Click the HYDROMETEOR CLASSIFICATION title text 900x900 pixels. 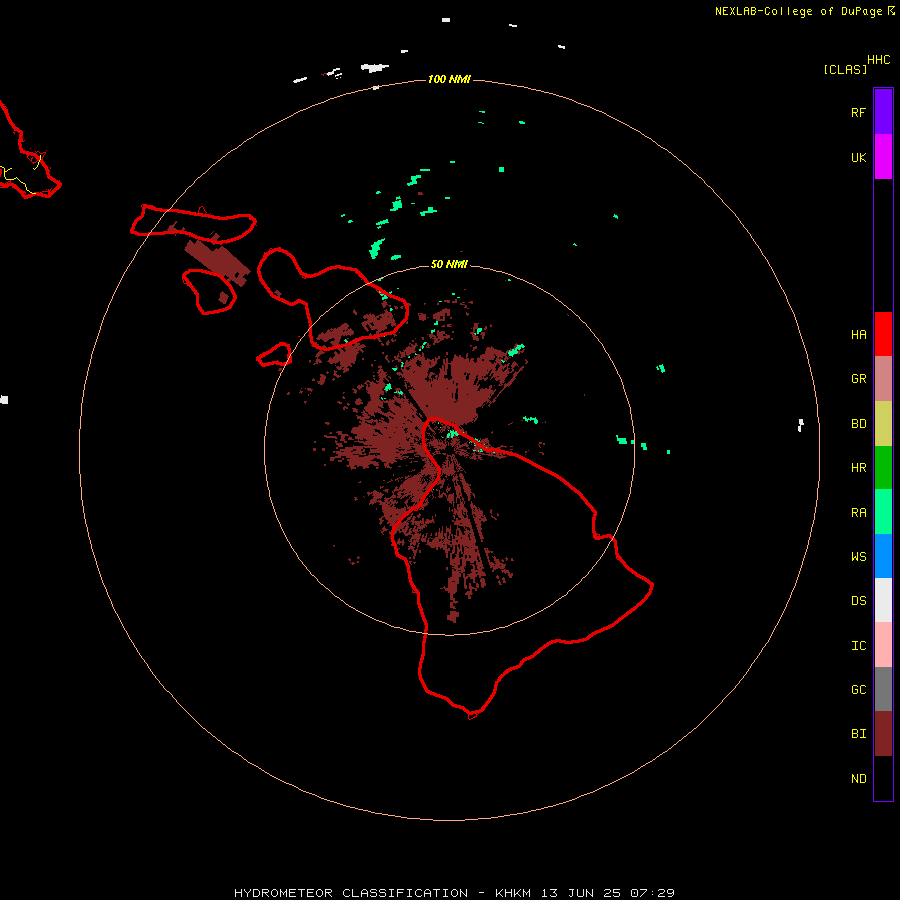tap(351, 893)
